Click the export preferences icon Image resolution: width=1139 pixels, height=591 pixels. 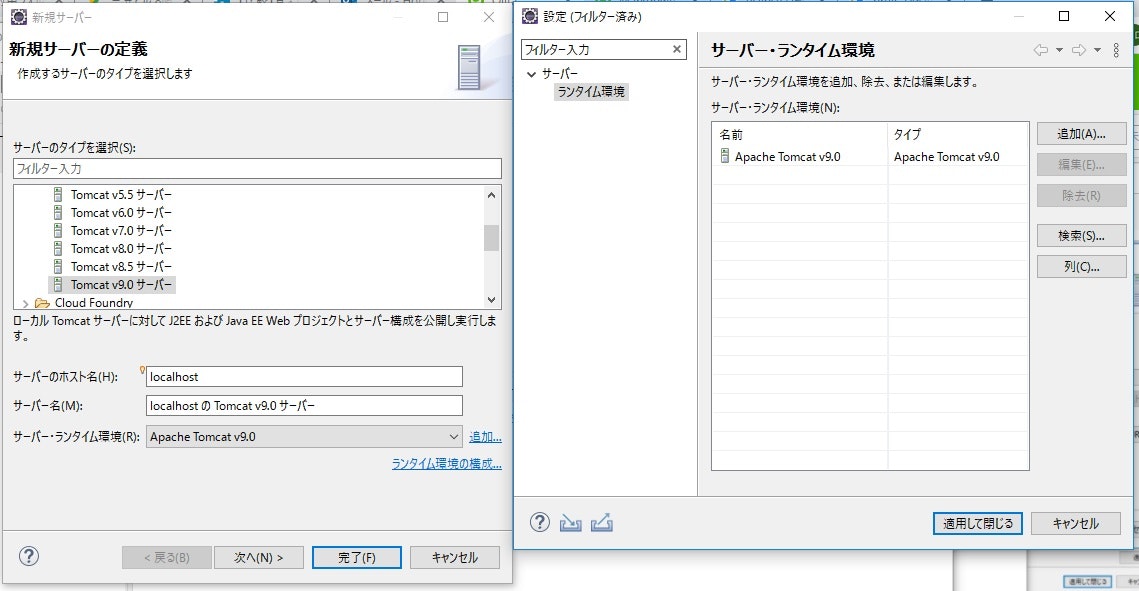pos(601,522)
